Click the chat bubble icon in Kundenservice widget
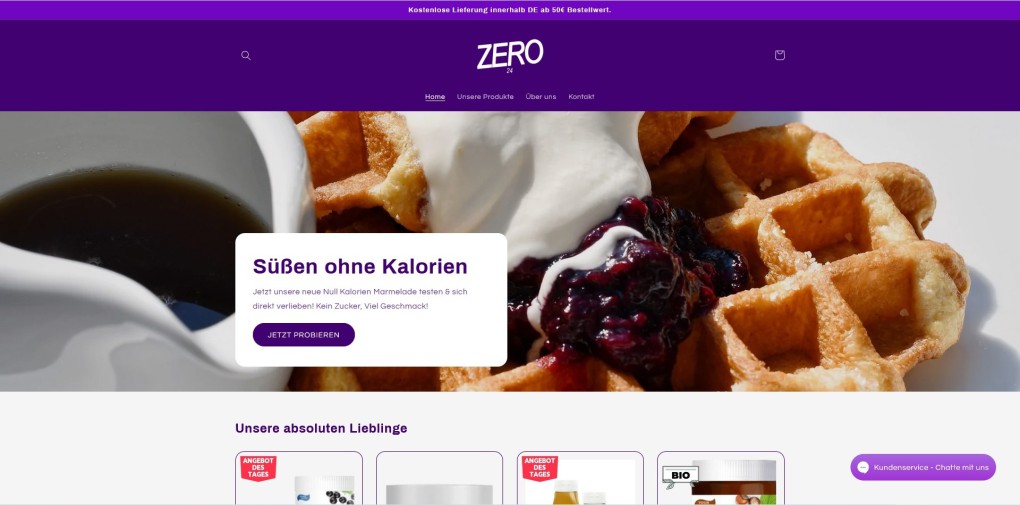This screenshot has width=1020, height=505. 863,467
